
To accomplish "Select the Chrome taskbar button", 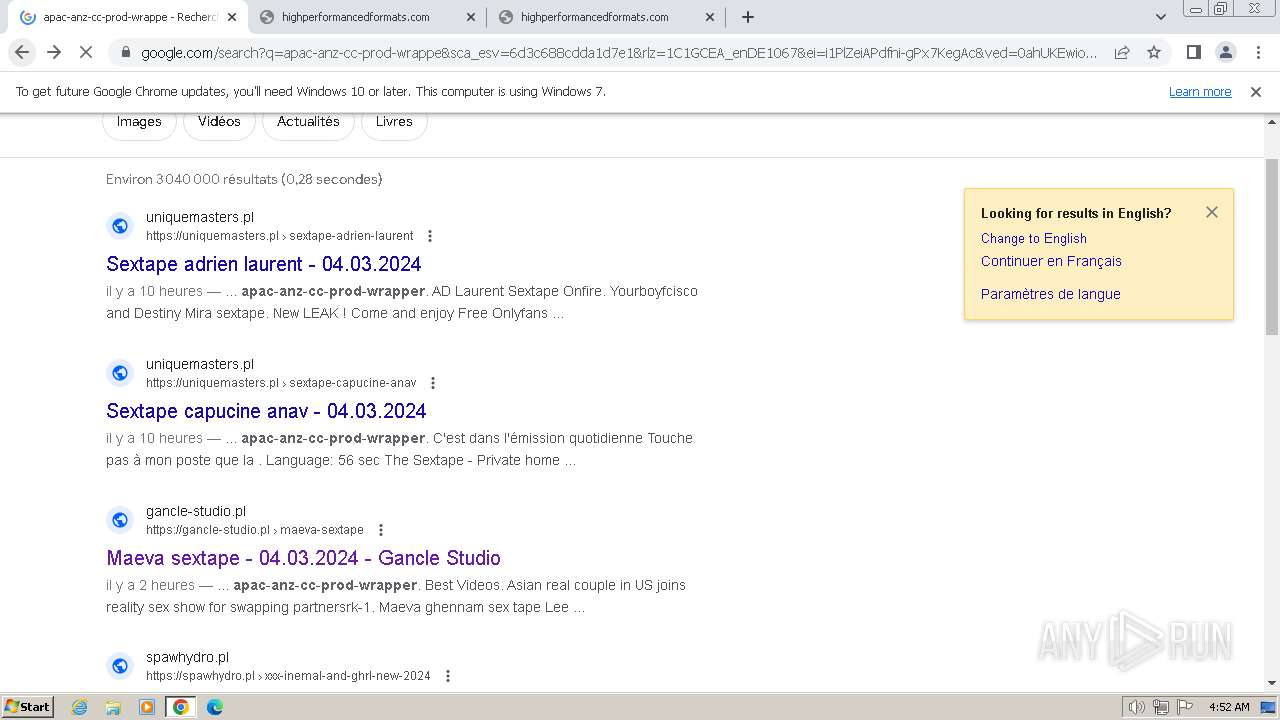I will point(180,707).
